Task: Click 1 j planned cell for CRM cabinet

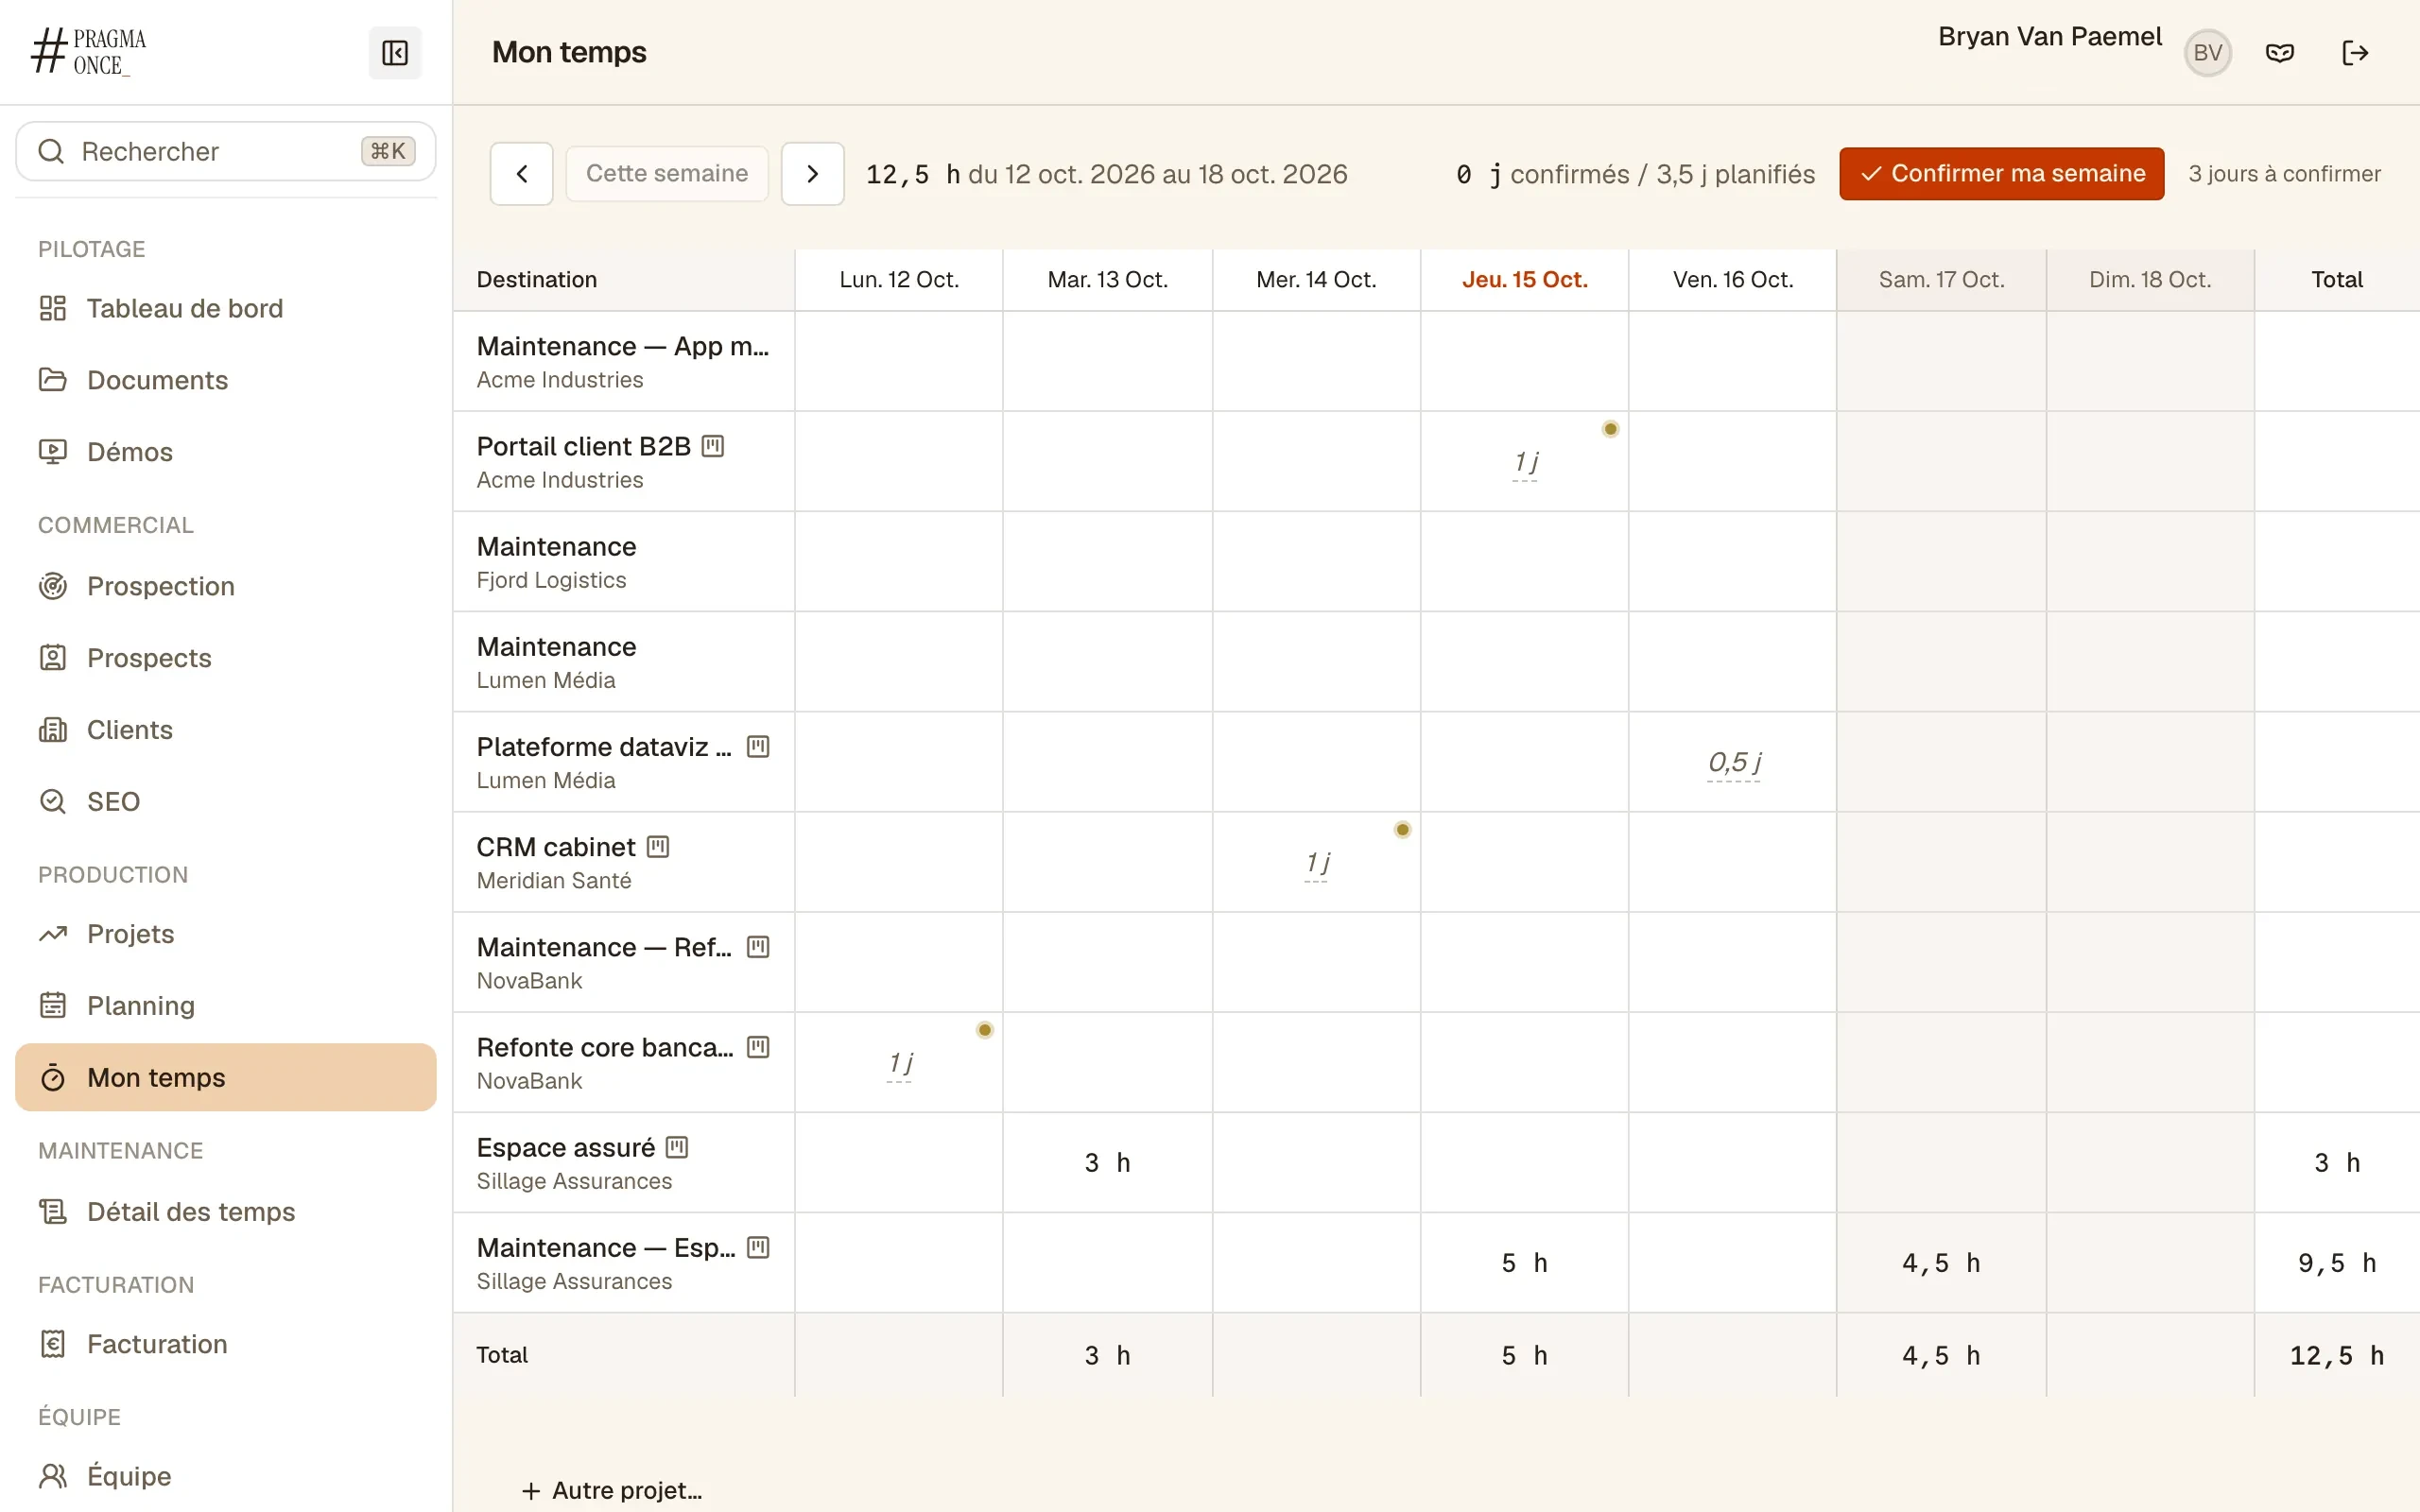Action: pyautogui.click(x=1317, y=862)
